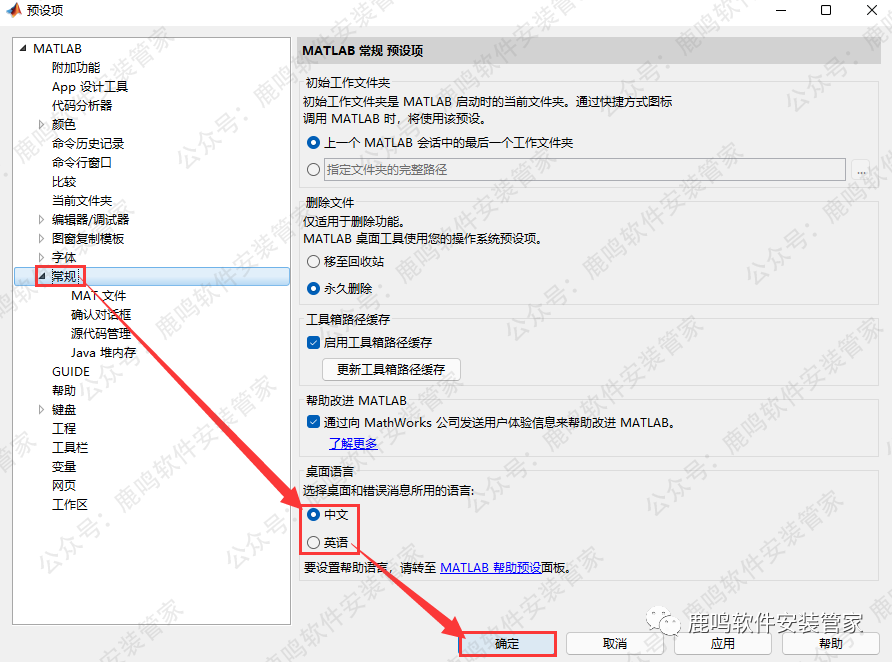Toggle MathWorks user experience info checkbox

[313, 422]
